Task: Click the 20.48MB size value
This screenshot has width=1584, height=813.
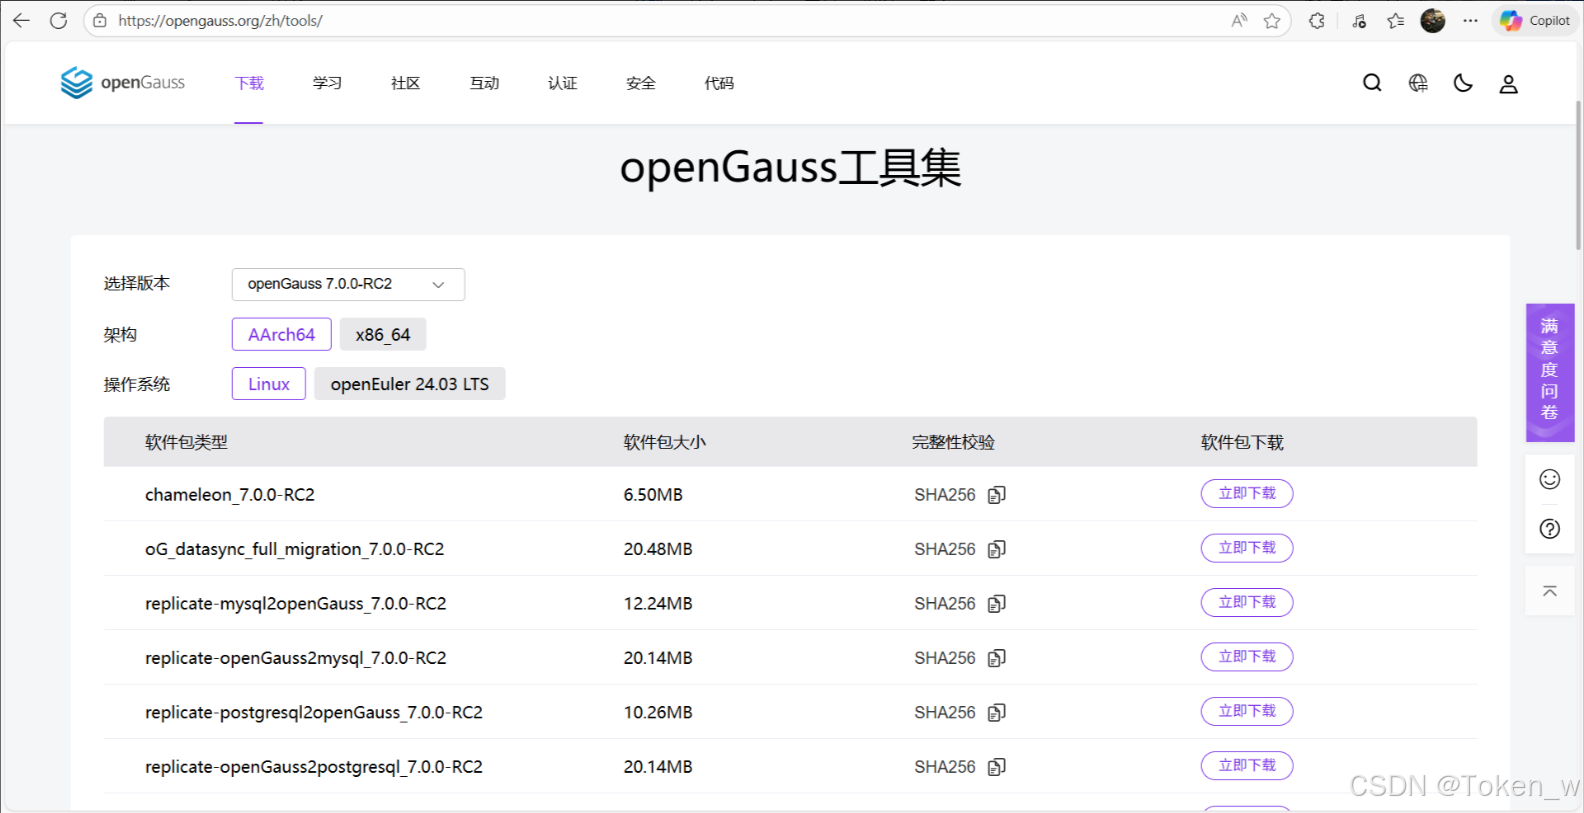Action: coord(658,549)
